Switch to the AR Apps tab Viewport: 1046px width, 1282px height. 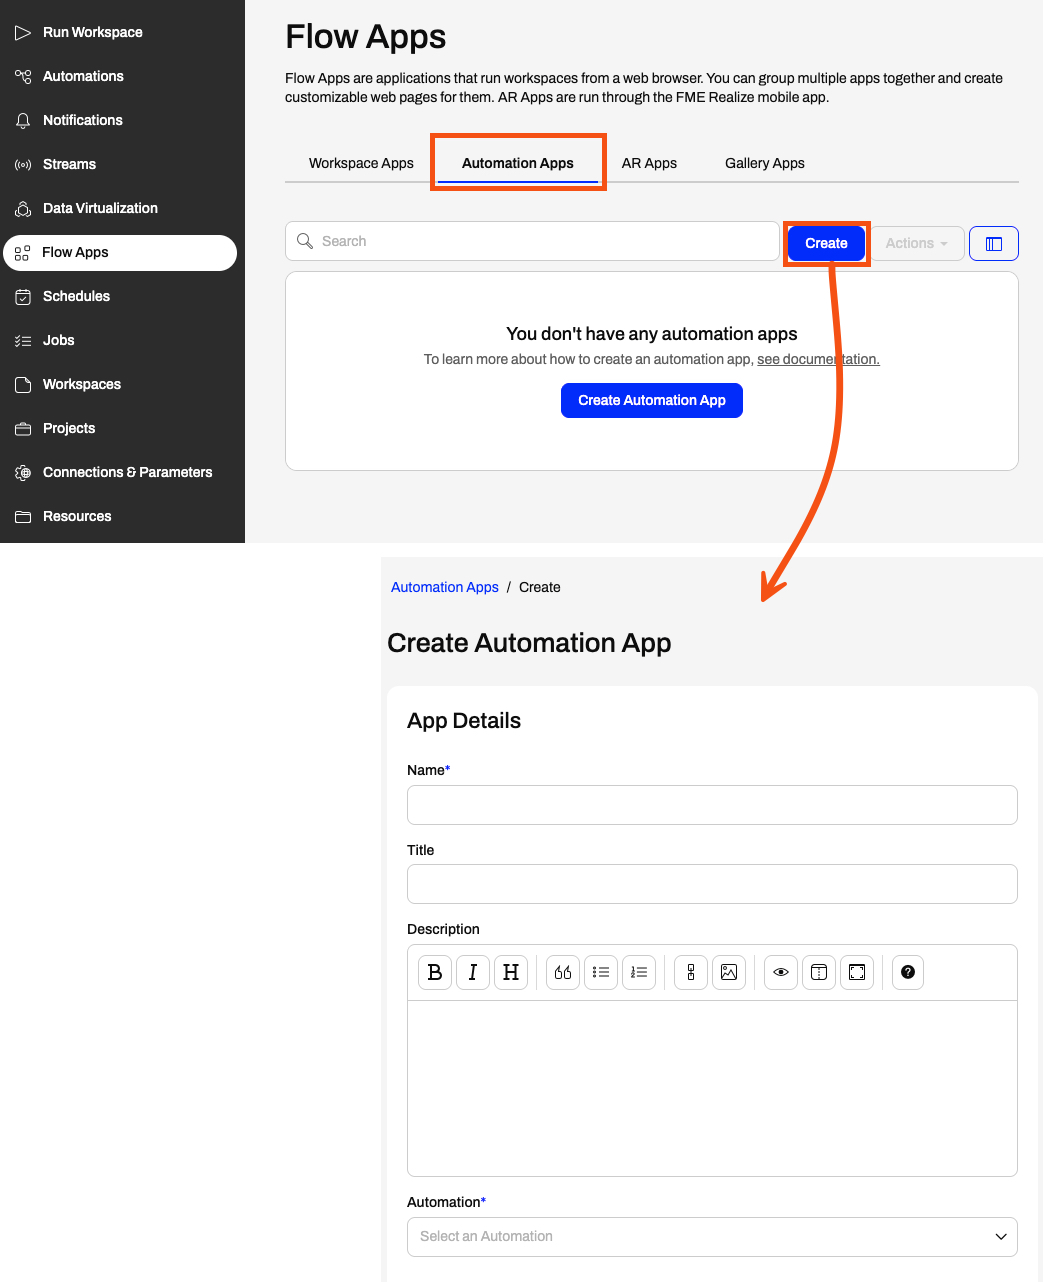pos(649,163)
